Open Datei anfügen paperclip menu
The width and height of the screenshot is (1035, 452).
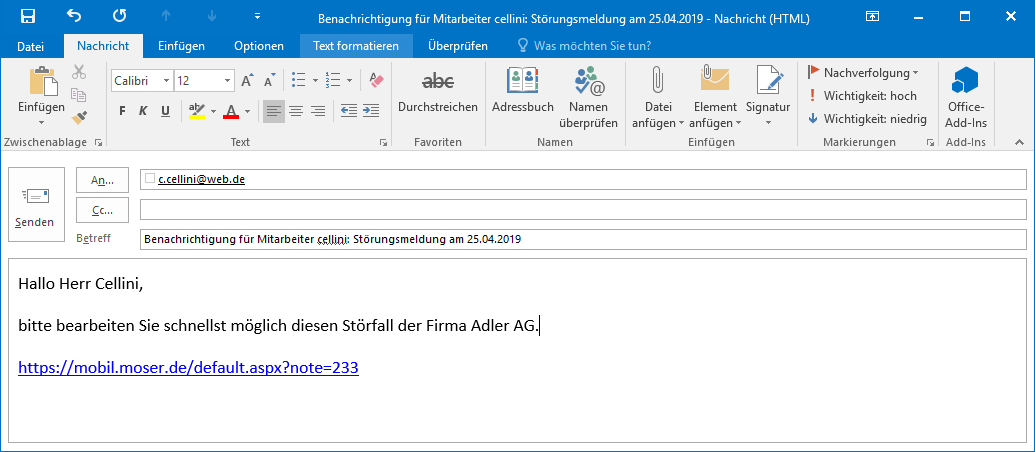click(x=658, y=97)
